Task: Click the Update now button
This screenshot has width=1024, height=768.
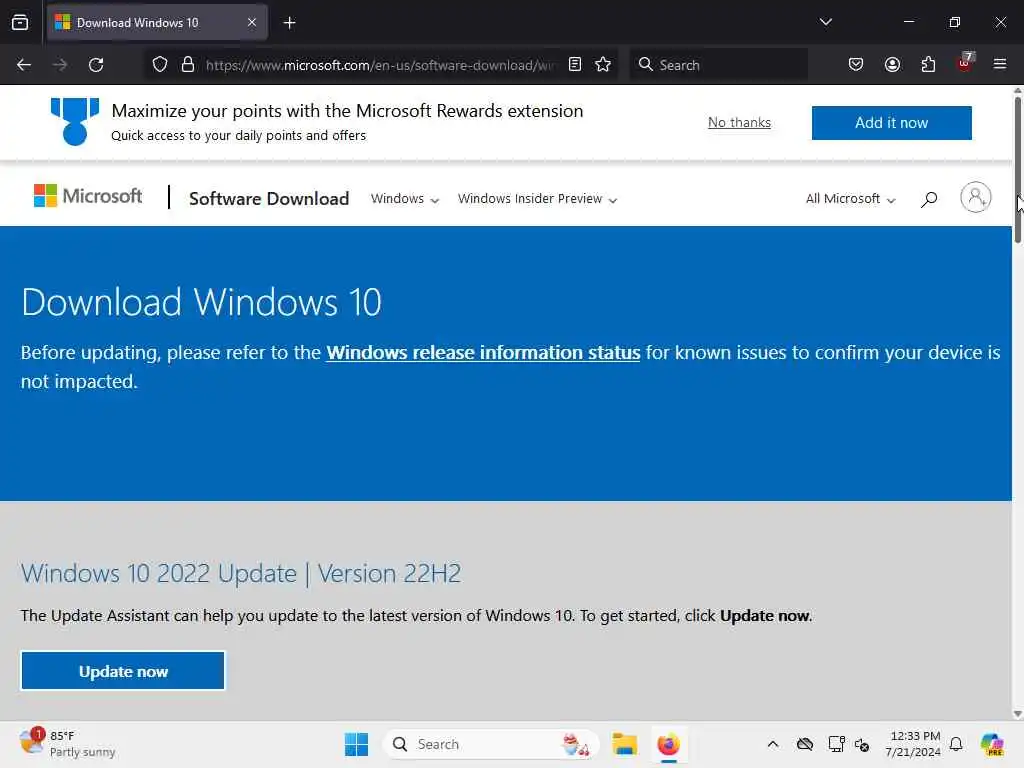Action: coord(123,671)
